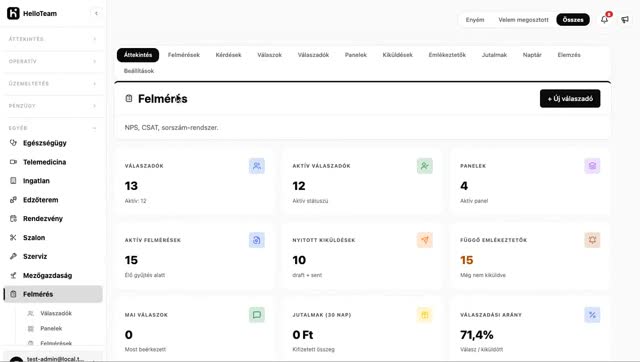
Task: Open the Kiküldések tab
Action: (x=398, y=55)
